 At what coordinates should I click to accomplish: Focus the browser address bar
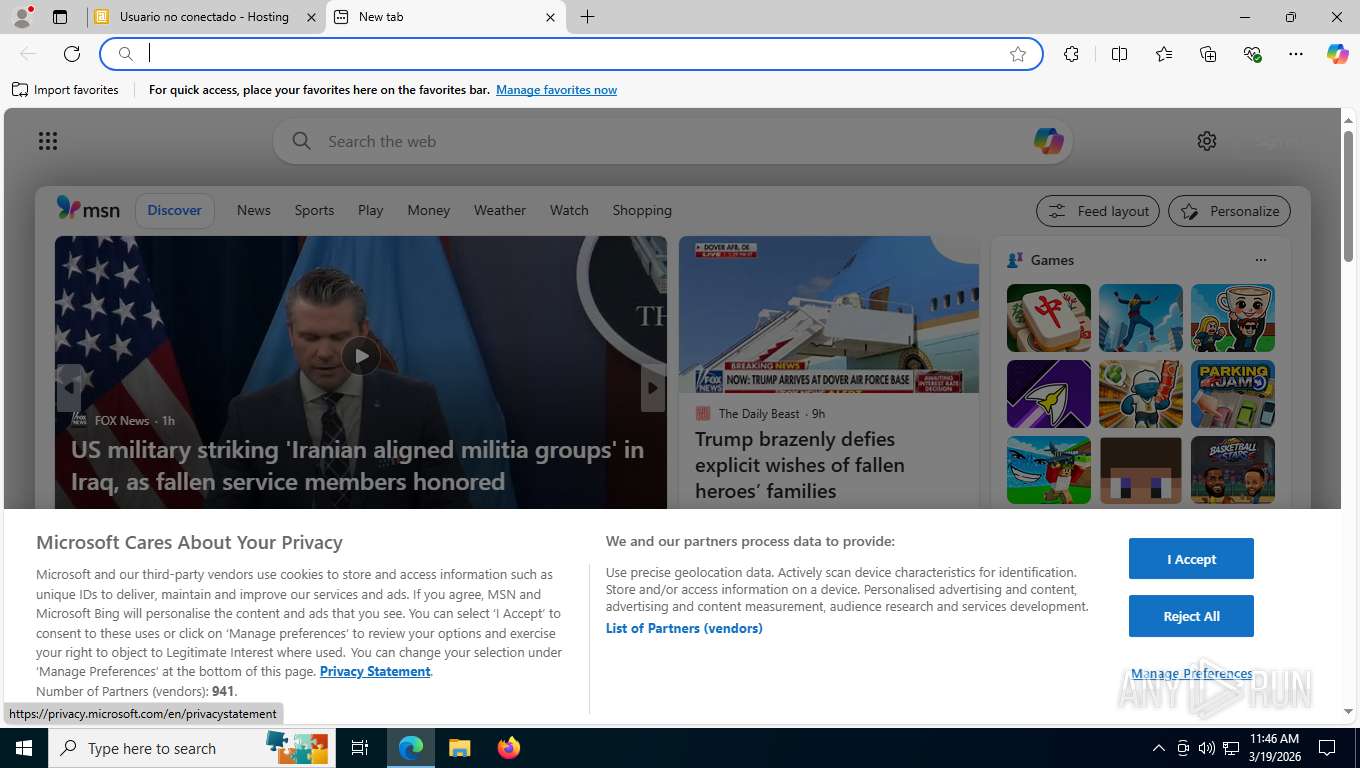(x=570, y=54)
